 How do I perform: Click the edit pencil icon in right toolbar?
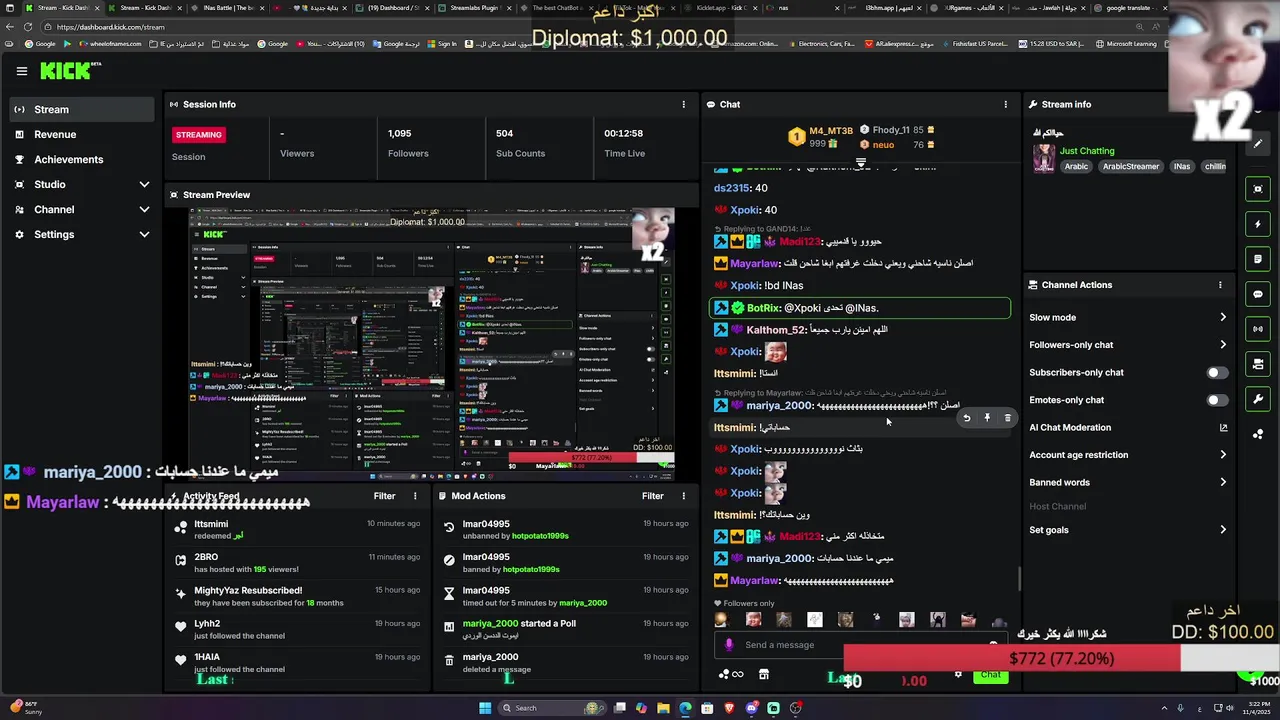coord(1258,144)
